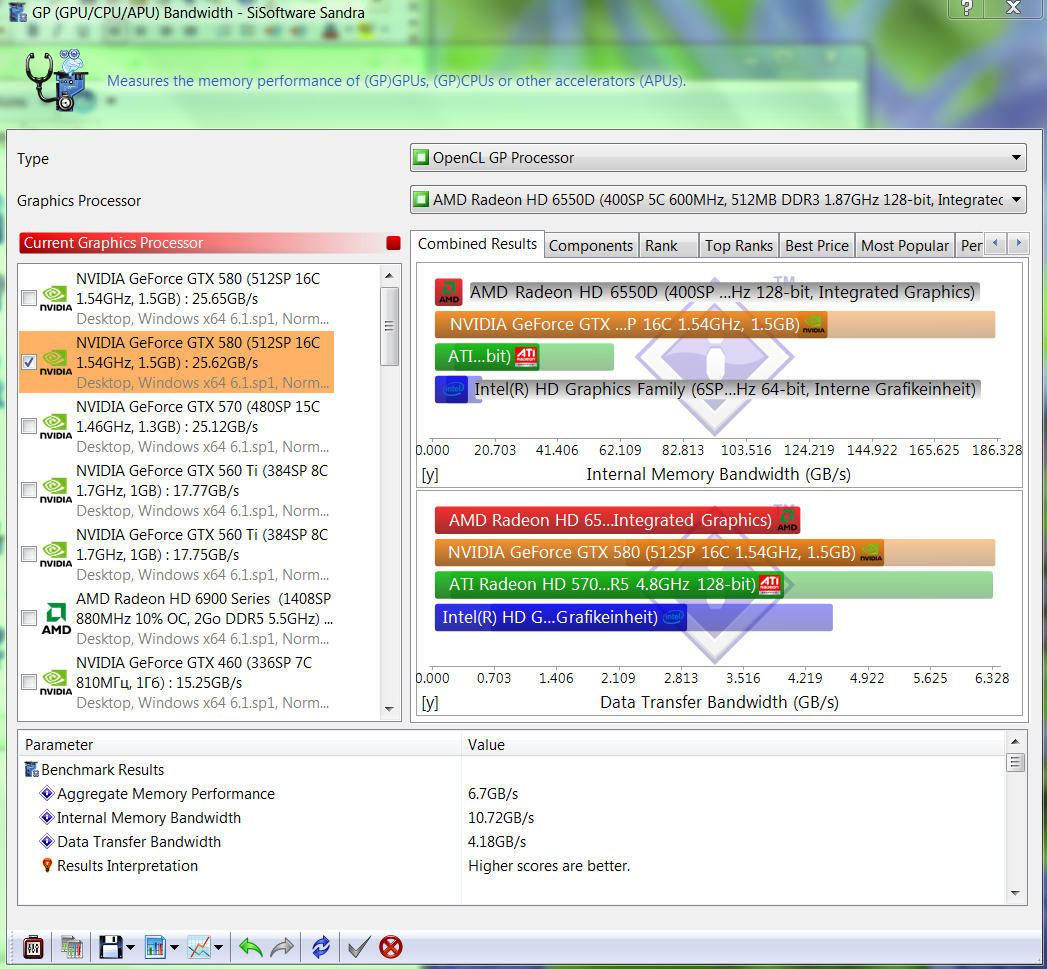Open the dropdown arrow next to bar chart icon
Screen dimensions: 1047x969
[x=174, y=948]
